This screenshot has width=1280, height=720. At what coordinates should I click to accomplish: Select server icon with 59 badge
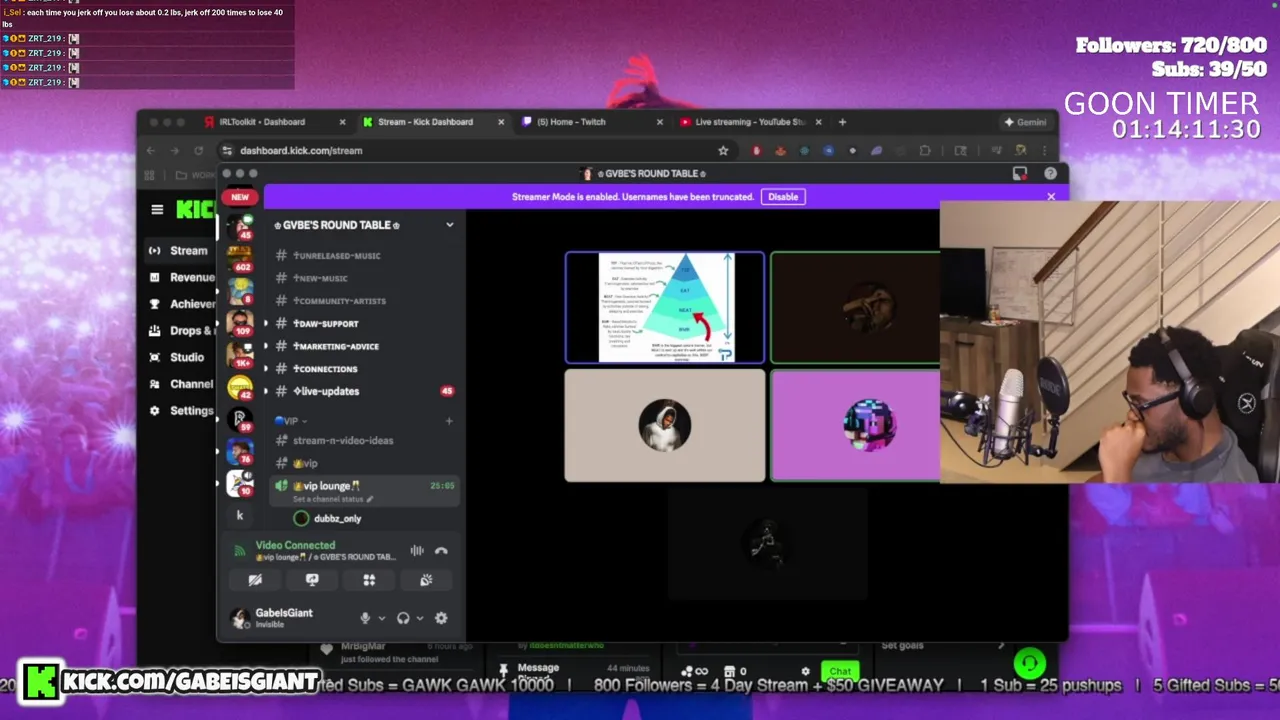point(240,419)
